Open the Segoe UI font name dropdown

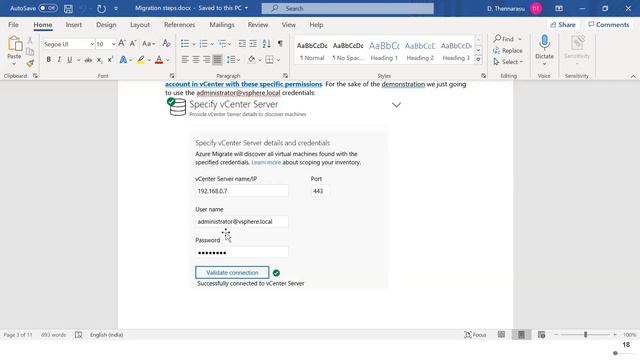coord(92,44)
